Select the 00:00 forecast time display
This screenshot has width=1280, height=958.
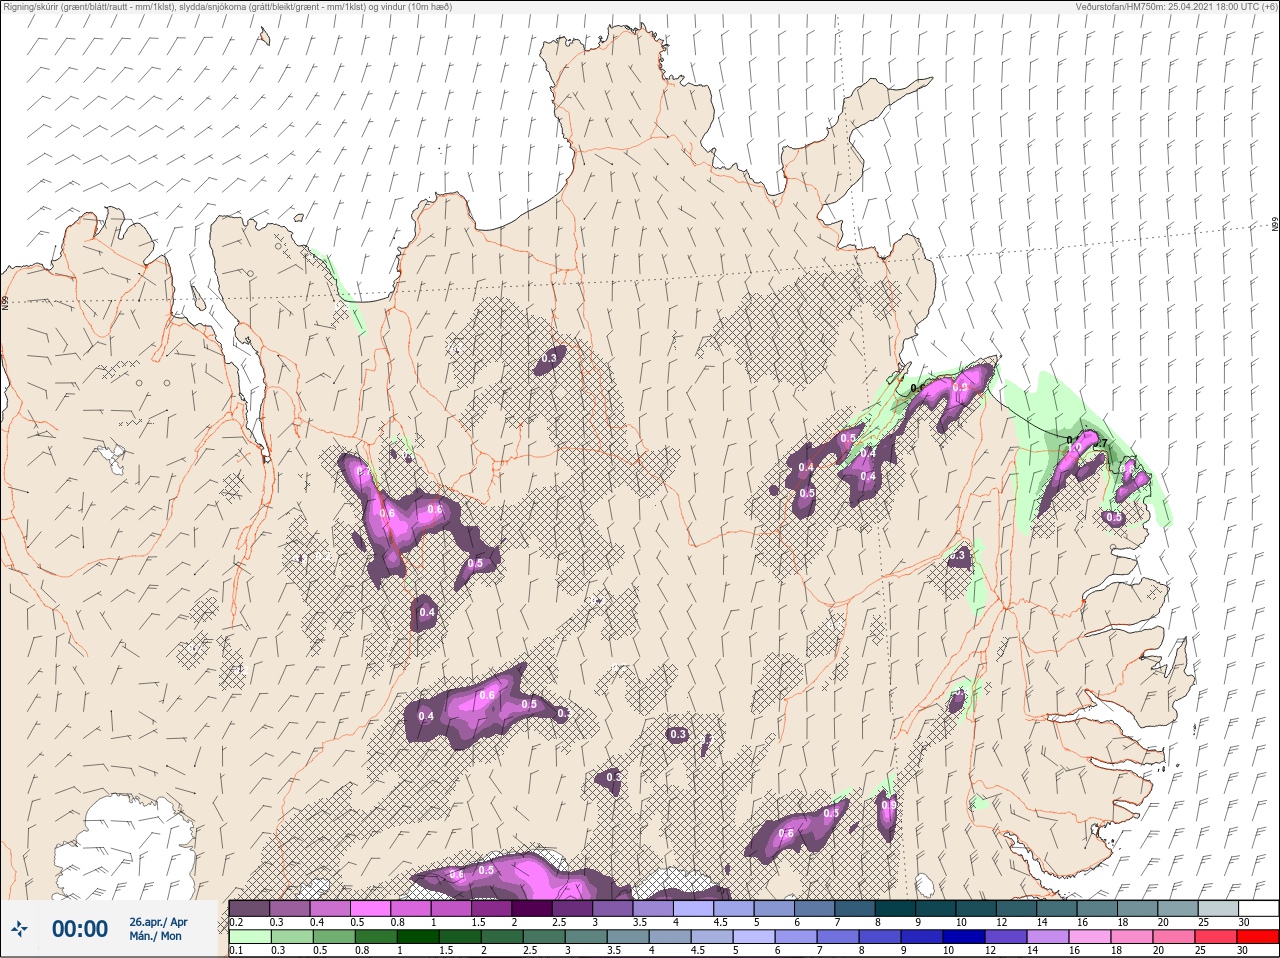tap(80, 929)
